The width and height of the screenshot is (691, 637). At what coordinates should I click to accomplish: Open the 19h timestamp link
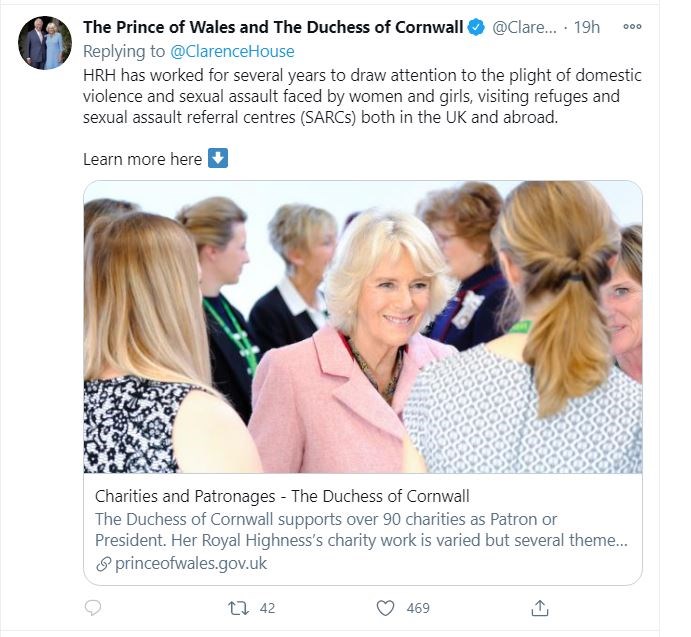[587, 27]
